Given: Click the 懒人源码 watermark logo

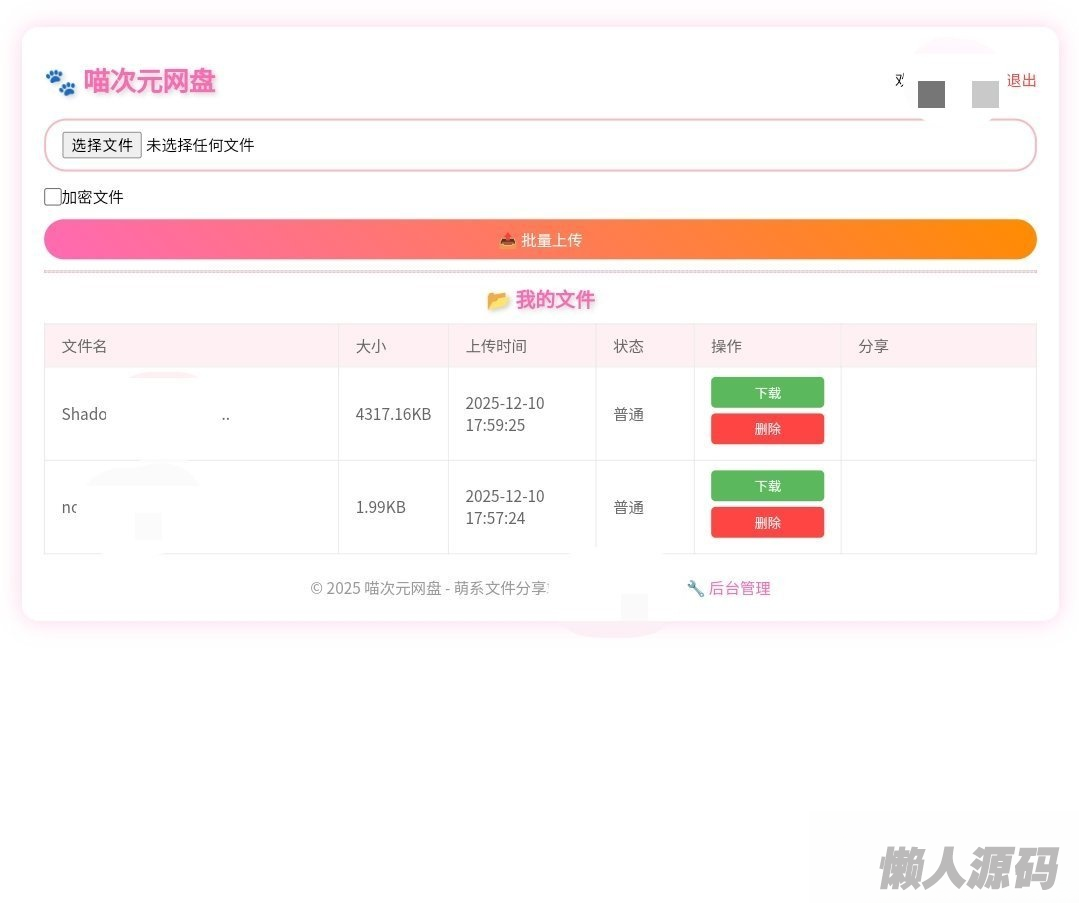Looking at the screenshot, I should point(967,867).
